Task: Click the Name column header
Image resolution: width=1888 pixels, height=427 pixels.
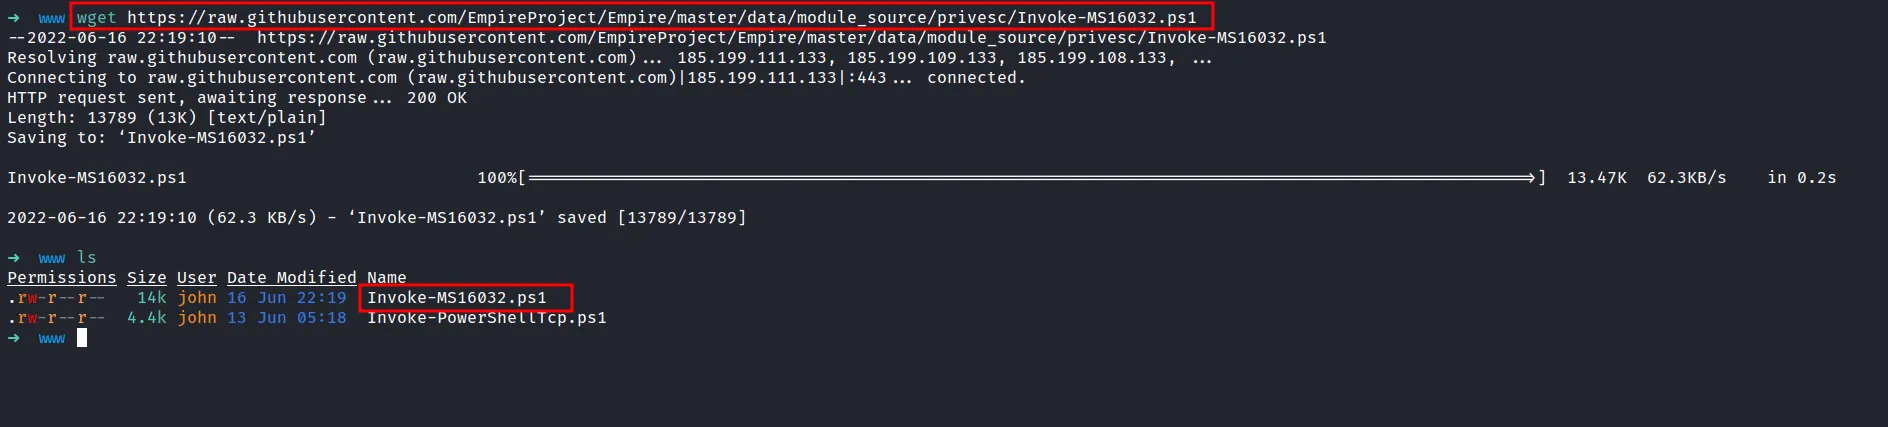Action: (x=386, y=278)
